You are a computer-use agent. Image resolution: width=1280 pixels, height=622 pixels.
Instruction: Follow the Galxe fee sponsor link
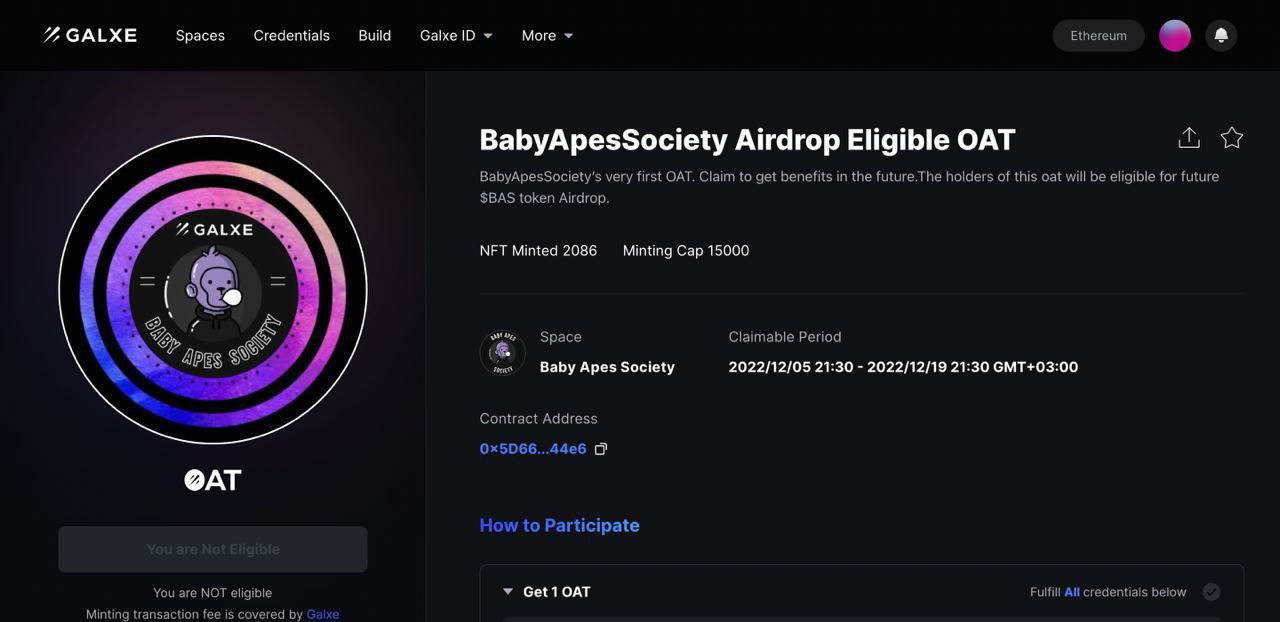point(323,614)
